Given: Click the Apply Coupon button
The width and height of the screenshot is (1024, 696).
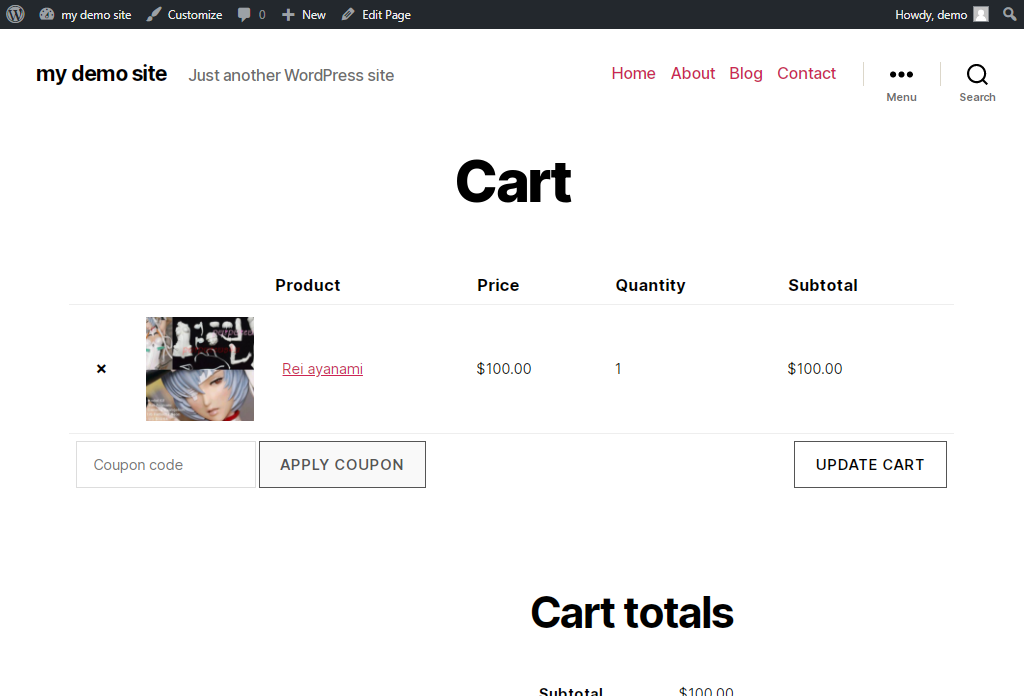Looking at the screenshot, I should [x=342, y=464].
